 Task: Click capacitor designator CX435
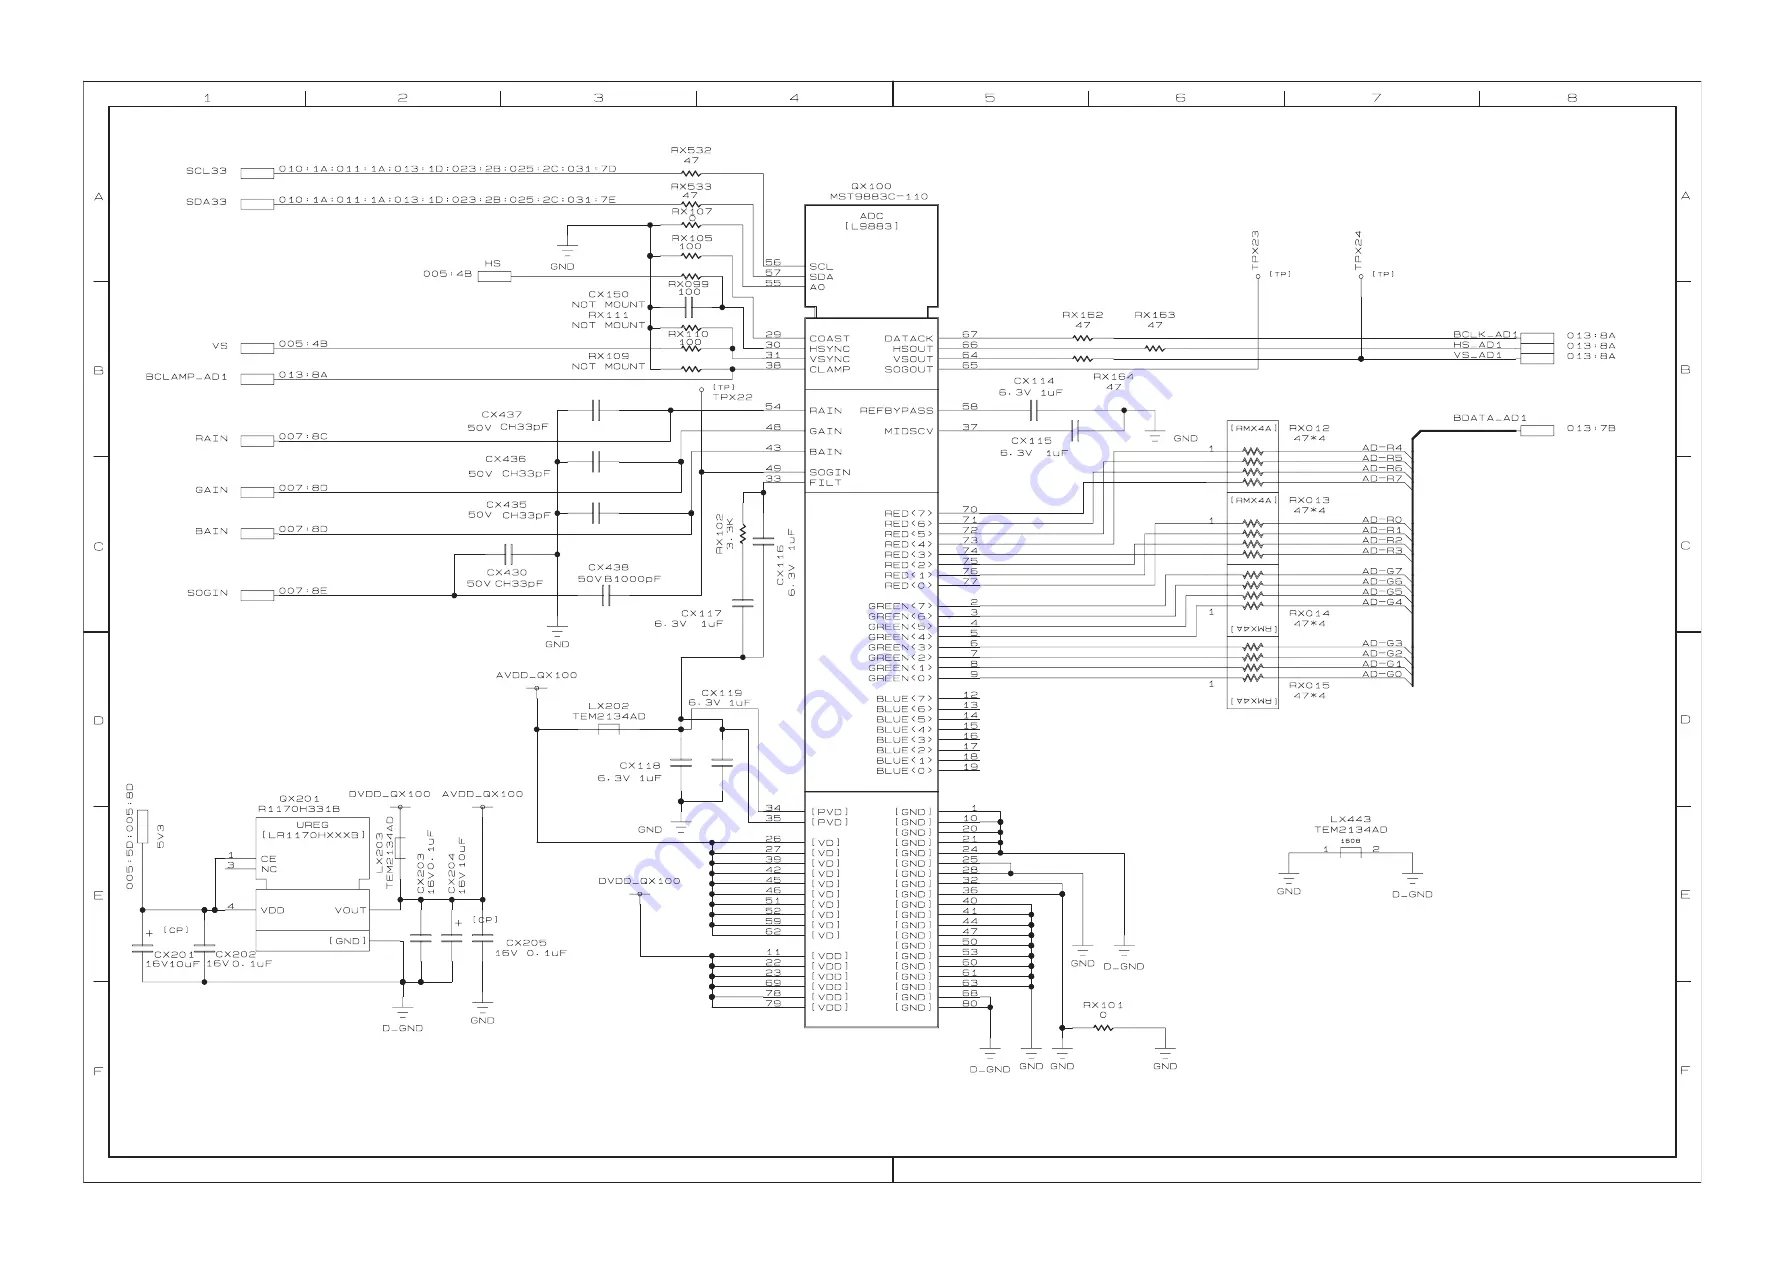[506, 505]
